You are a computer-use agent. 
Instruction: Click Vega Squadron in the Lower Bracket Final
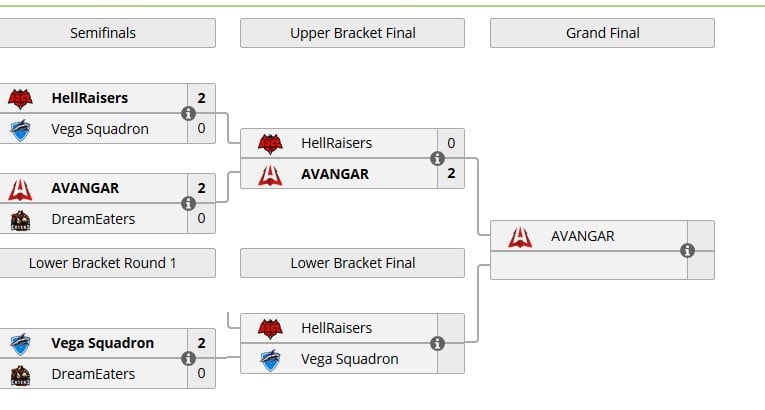click(x=349, y=359)
